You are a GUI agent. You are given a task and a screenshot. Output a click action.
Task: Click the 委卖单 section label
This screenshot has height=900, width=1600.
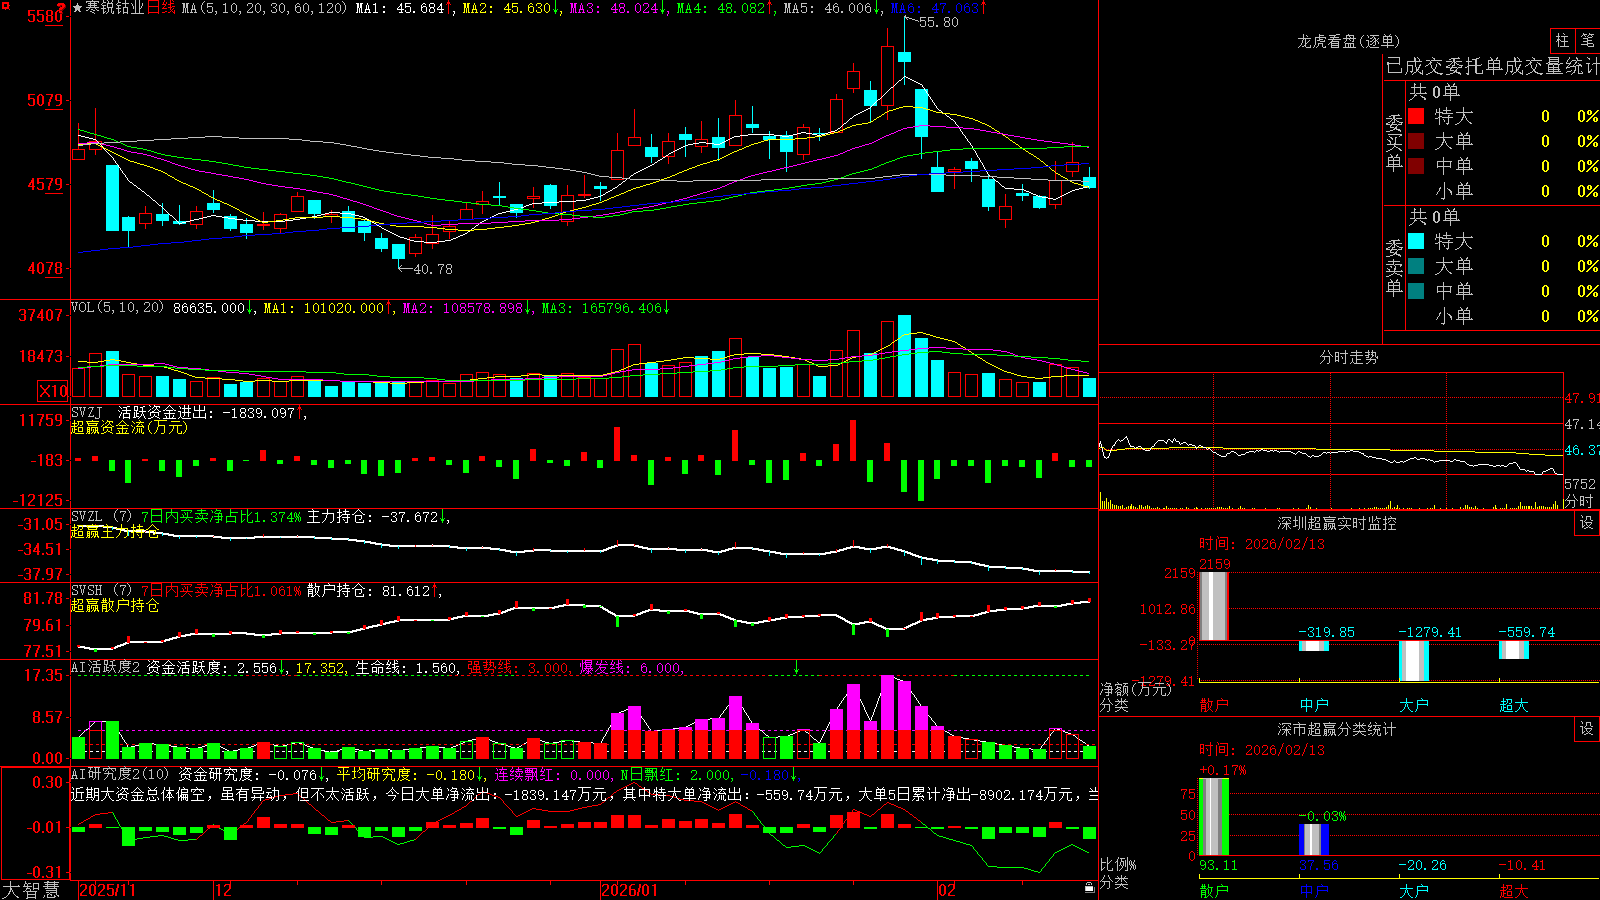pyautogui.click(x=1394, y=267)
